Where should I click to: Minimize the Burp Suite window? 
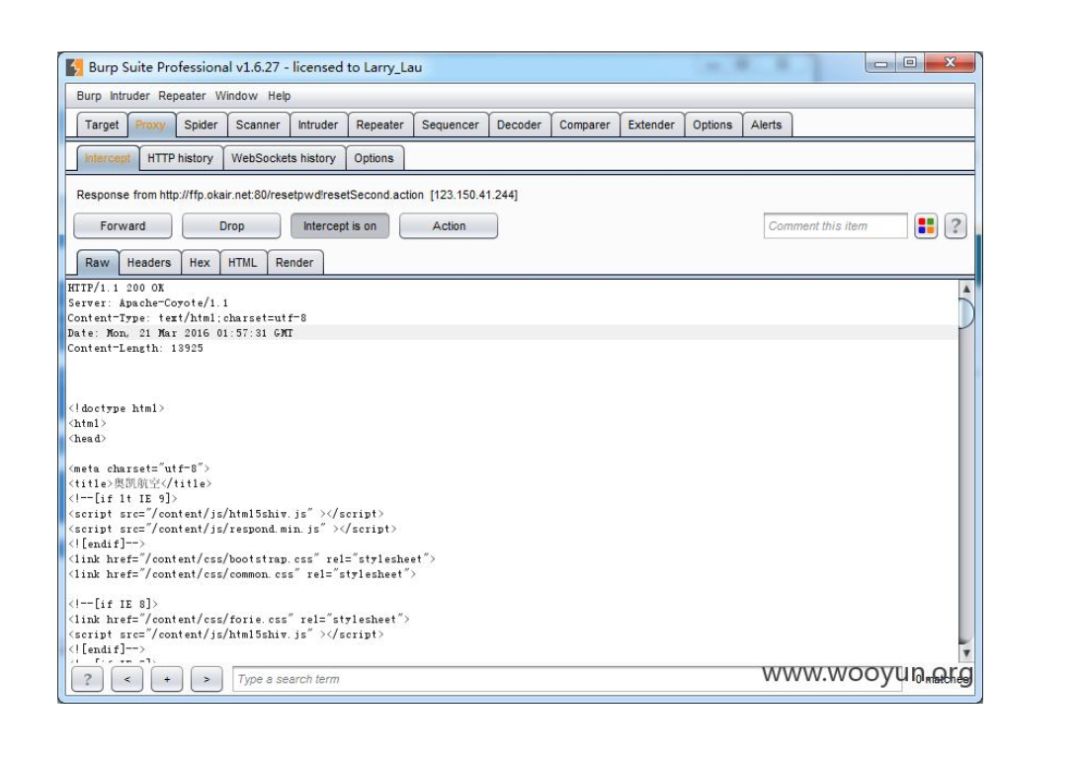coord(881,63)
